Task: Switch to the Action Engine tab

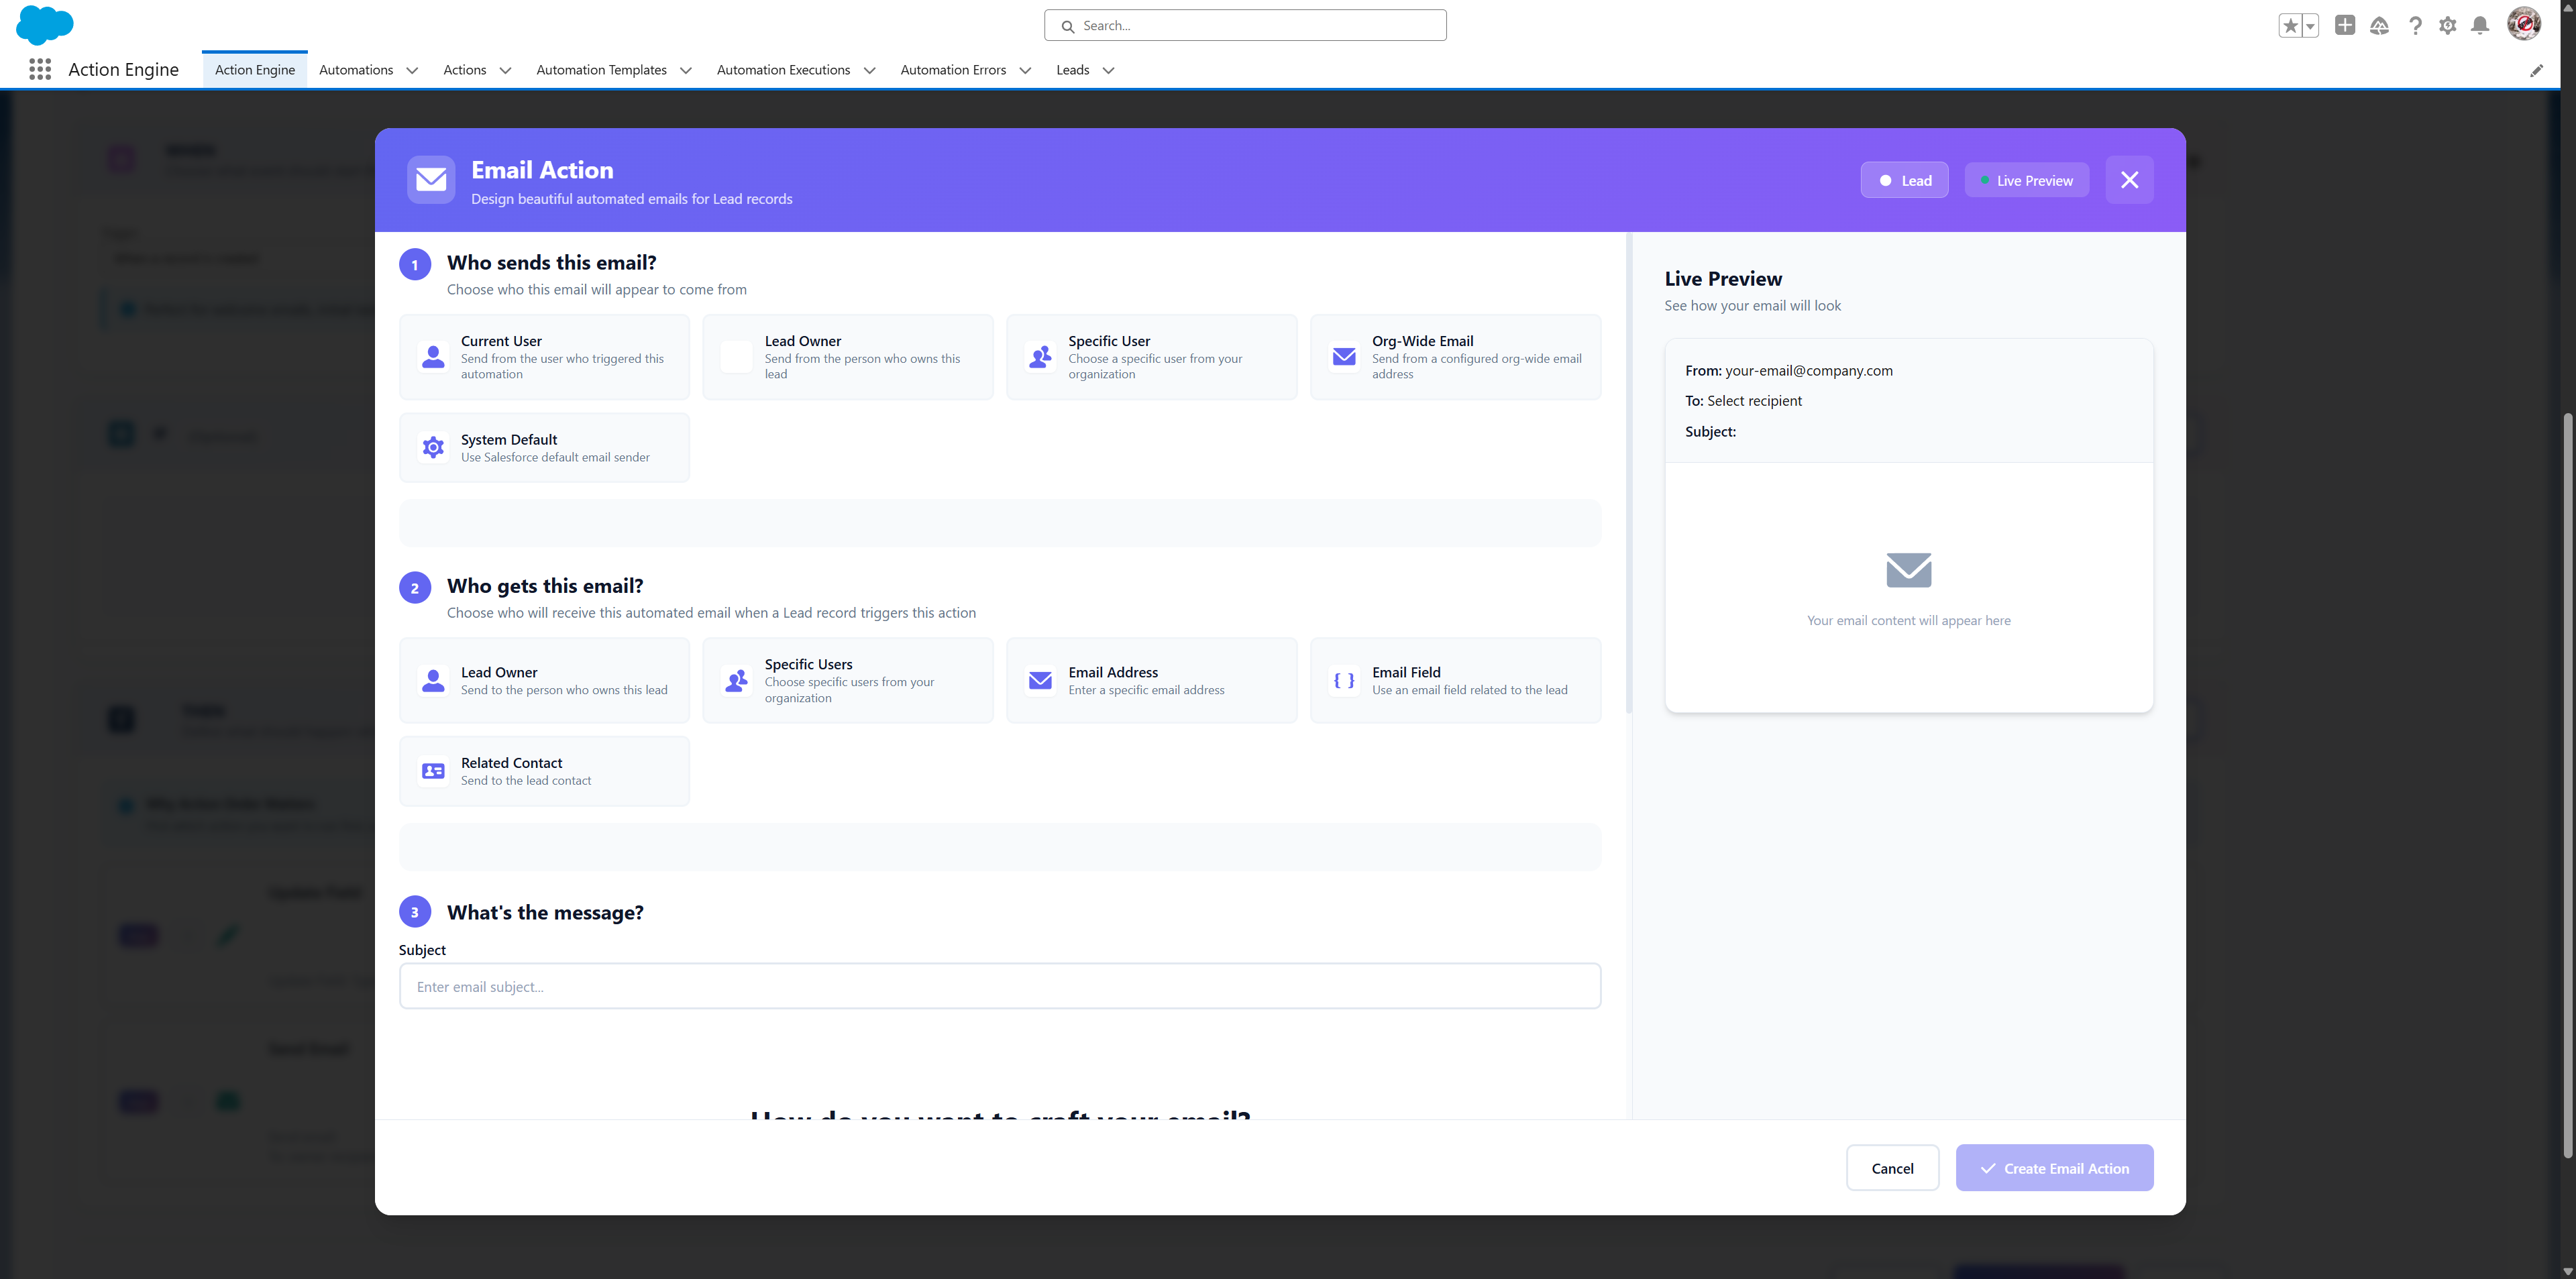Action: 254,69
